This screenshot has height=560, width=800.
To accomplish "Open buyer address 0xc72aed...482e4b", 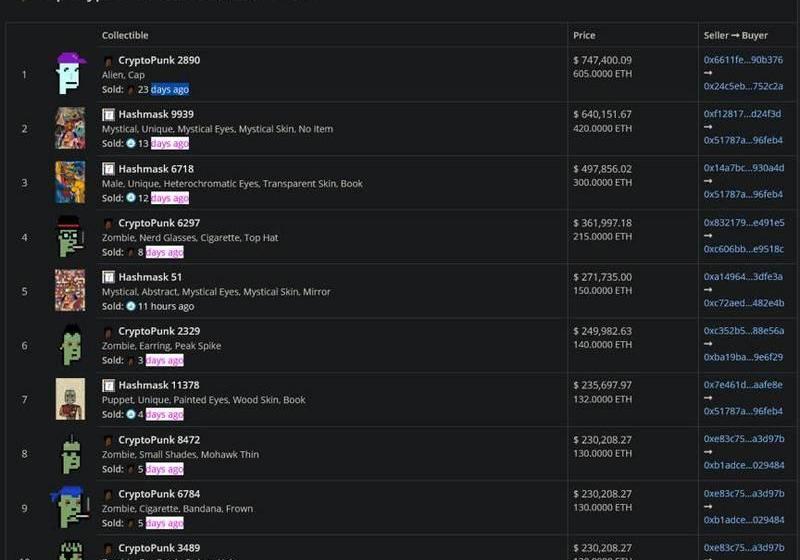I will coord(744,303).
